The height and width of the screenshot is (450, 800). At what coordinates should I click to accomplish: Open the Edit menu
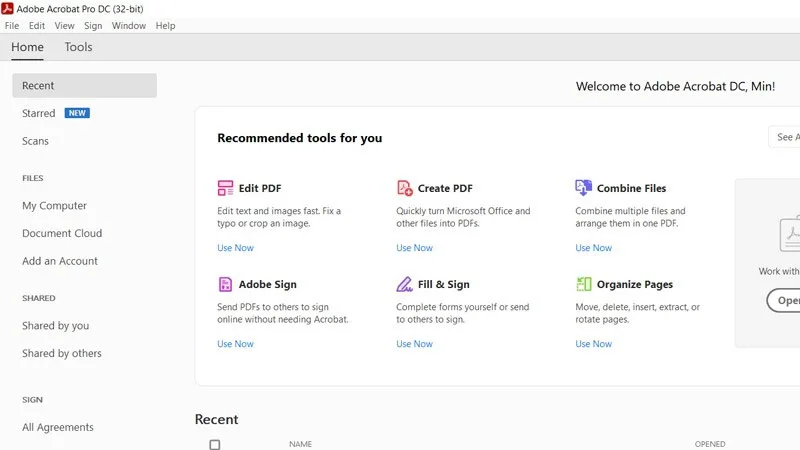(x=37, y=26)
